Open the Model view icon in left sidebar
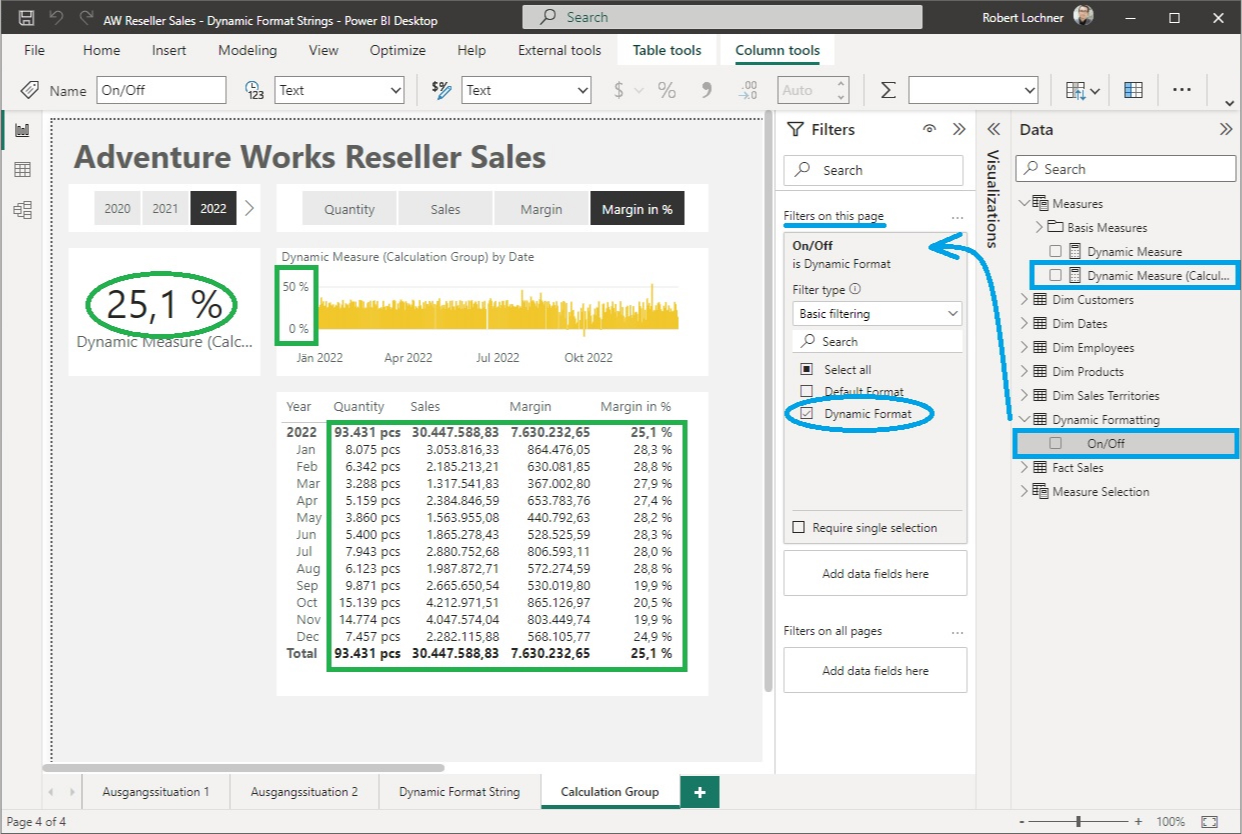This screenshot has height=834, width=1242. click(22, 210)
